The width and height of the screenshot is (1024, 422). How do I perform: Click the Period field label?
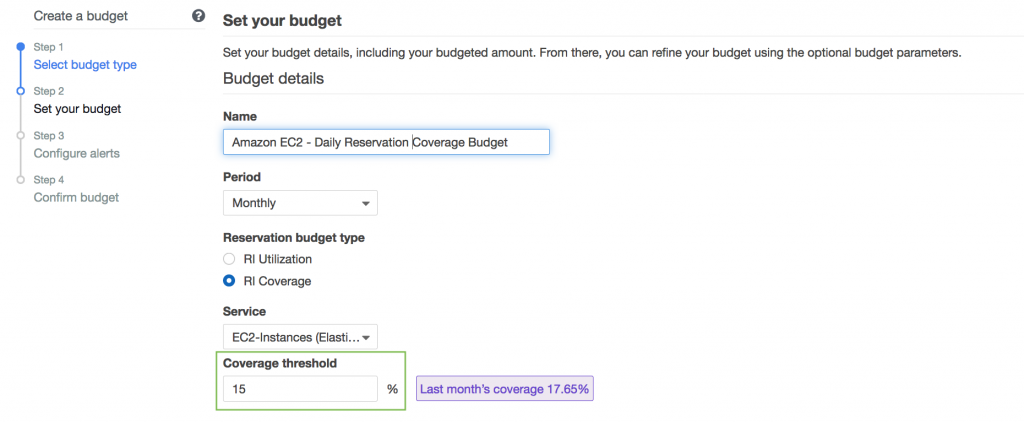242,177
